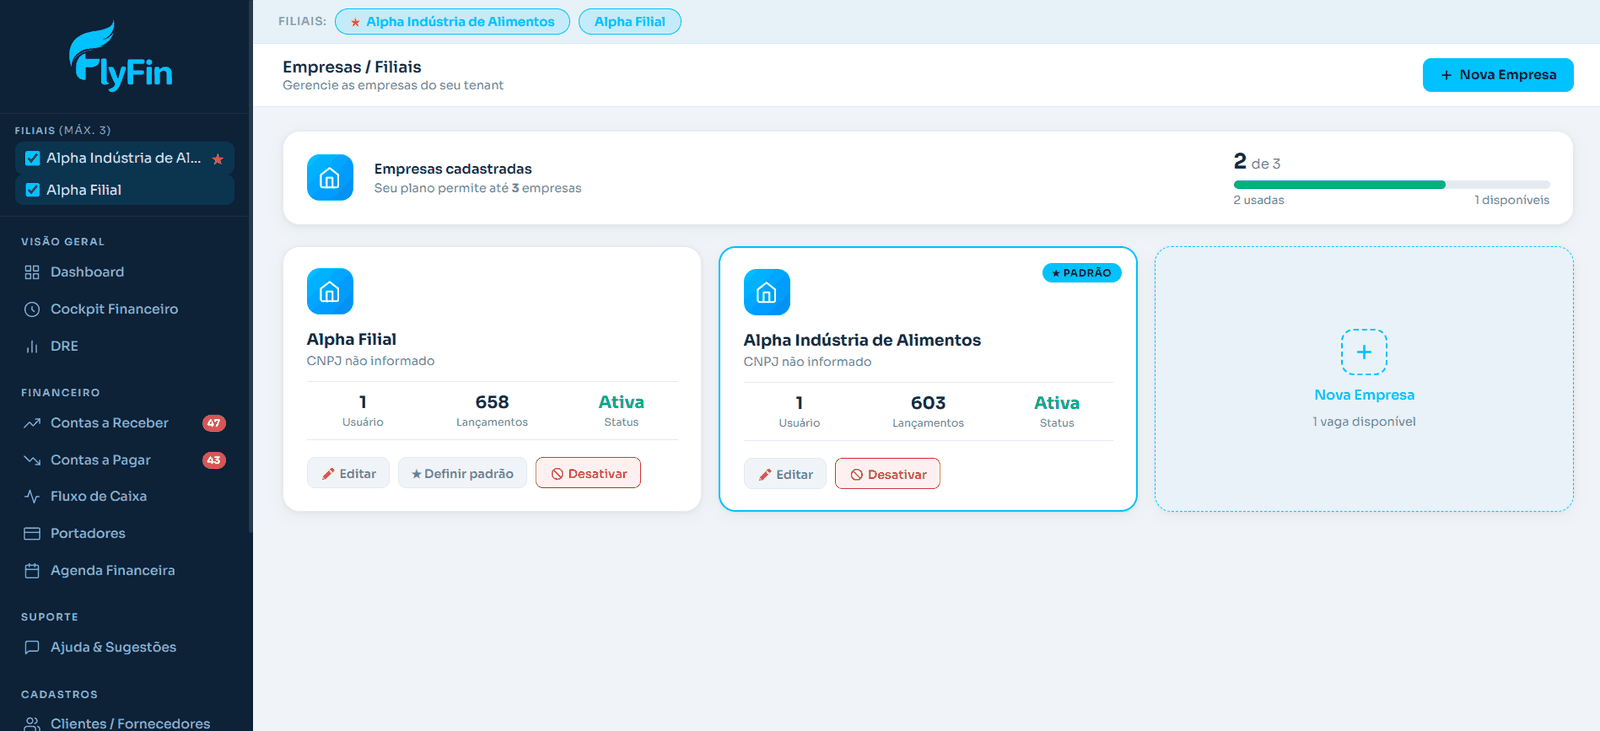Click the Fluxo de Caixa pulse icon
The height and width of the screenshot is (731, 1600).
[x=32, y=496]
